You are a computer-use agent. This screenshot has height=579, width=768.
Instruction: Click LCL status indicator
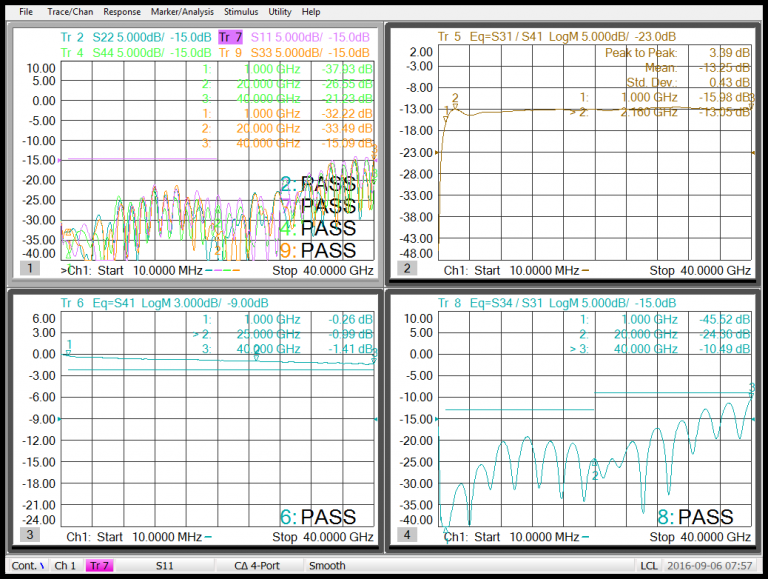click(x=648, y=566)
